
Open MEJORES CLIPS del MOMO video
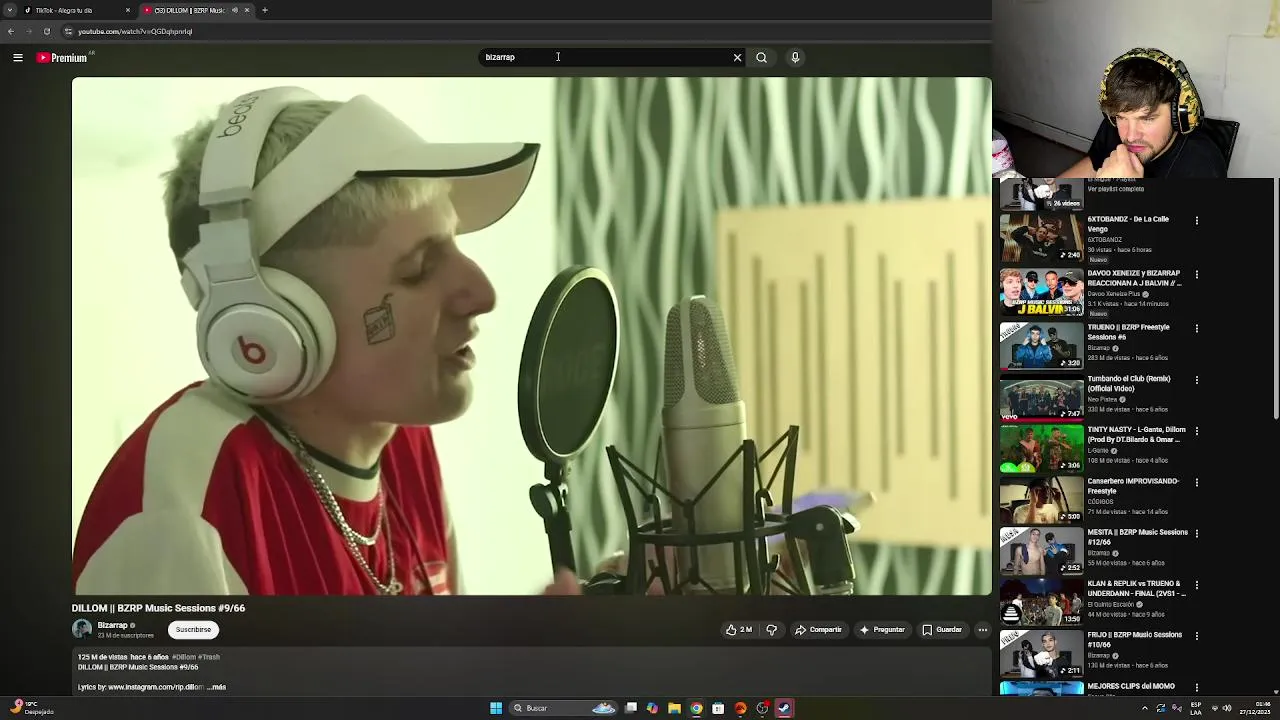tap(1130, 686)
